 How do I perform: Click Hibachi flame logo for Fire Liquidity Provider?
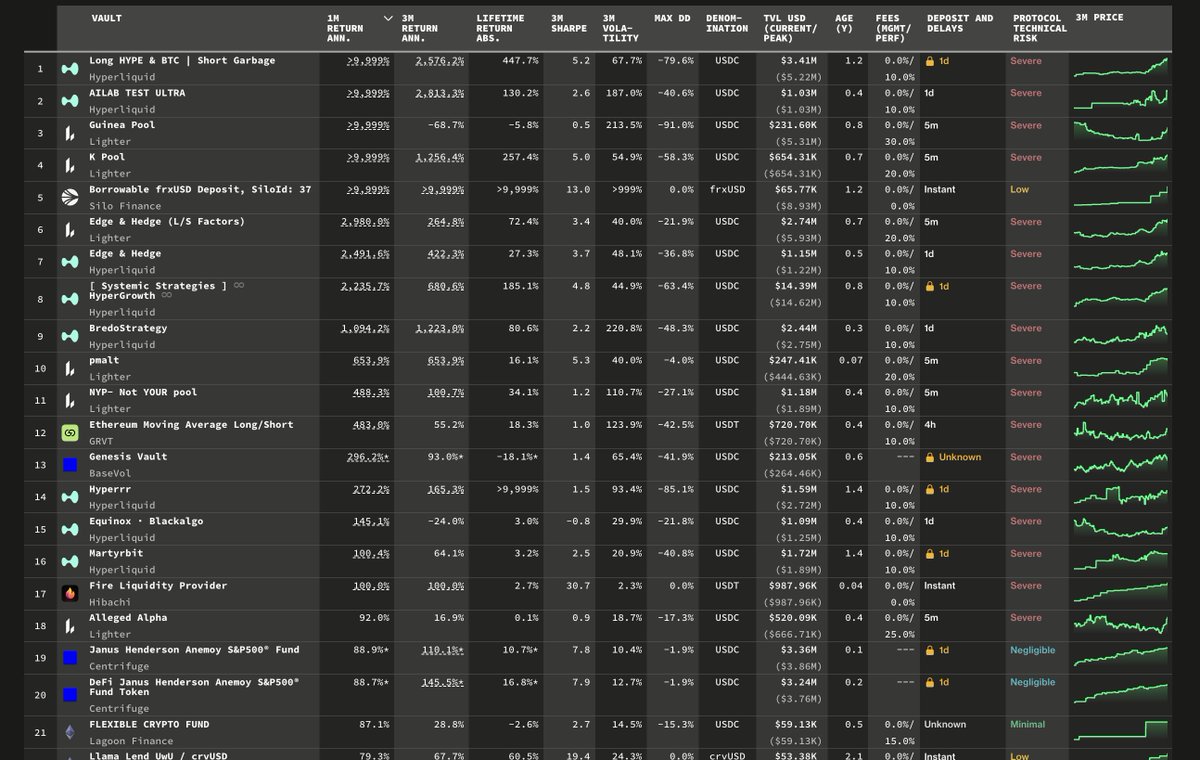[x=70, y=593]
